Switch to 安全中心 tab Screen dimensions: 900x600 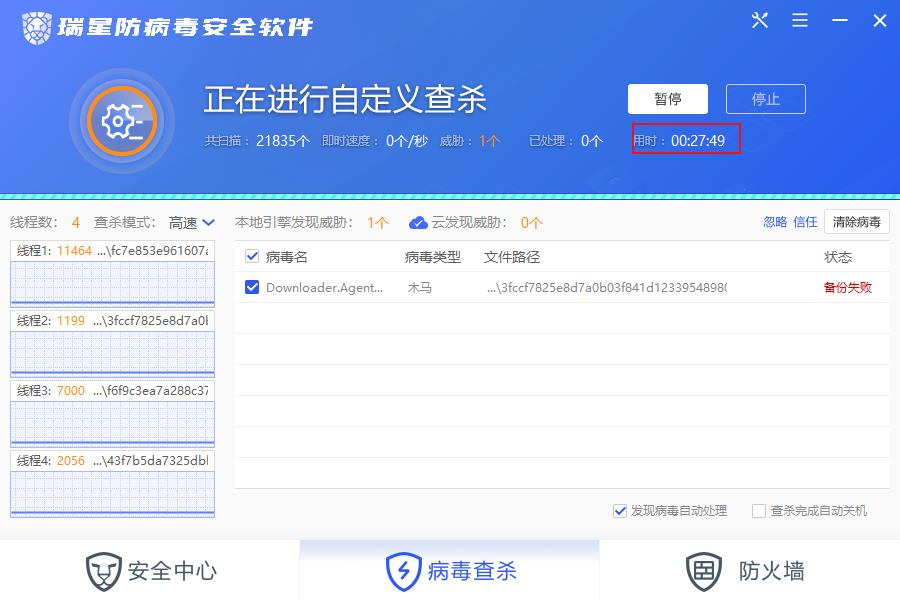pos(150,570)
